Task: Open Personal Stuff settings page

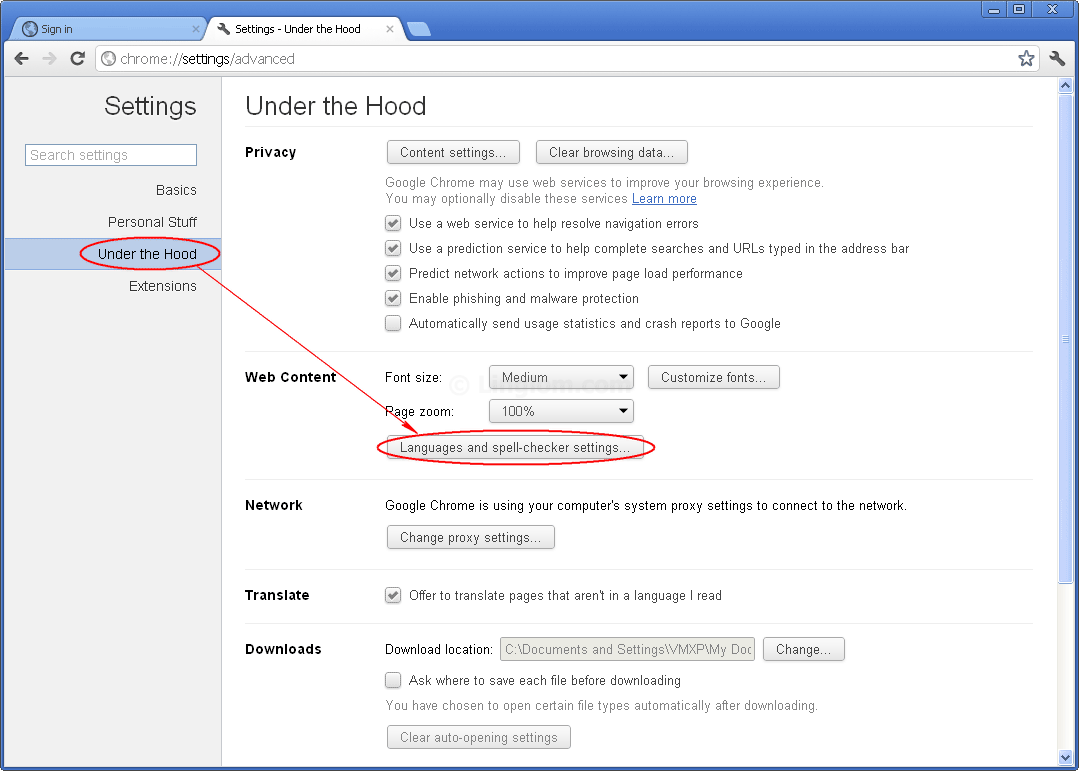Action: 152,222
